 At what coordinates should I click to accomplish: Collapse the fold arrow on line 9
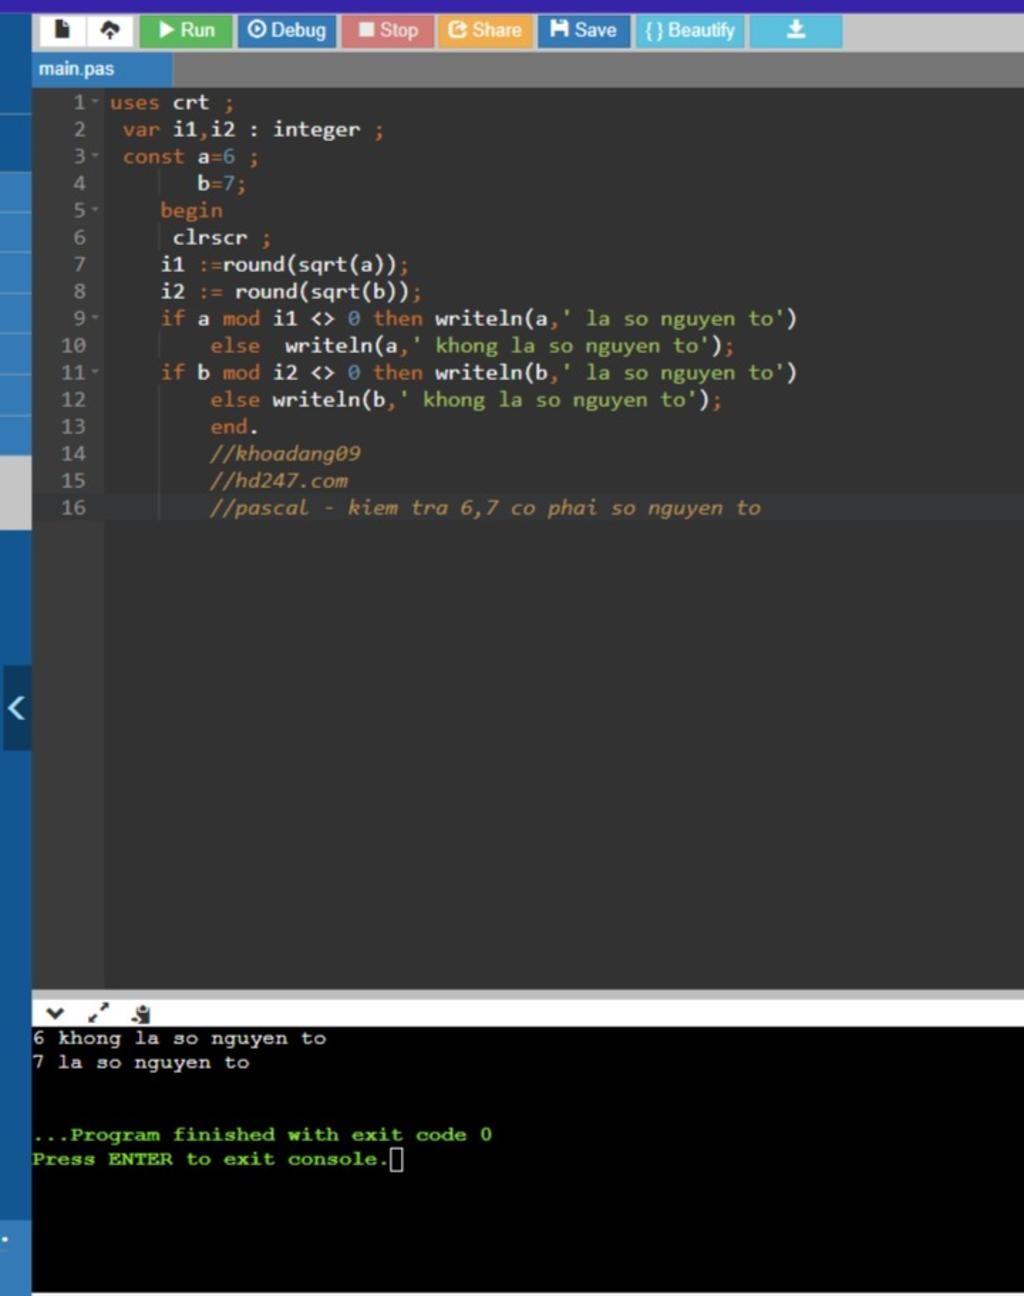[x=96, y=318]
